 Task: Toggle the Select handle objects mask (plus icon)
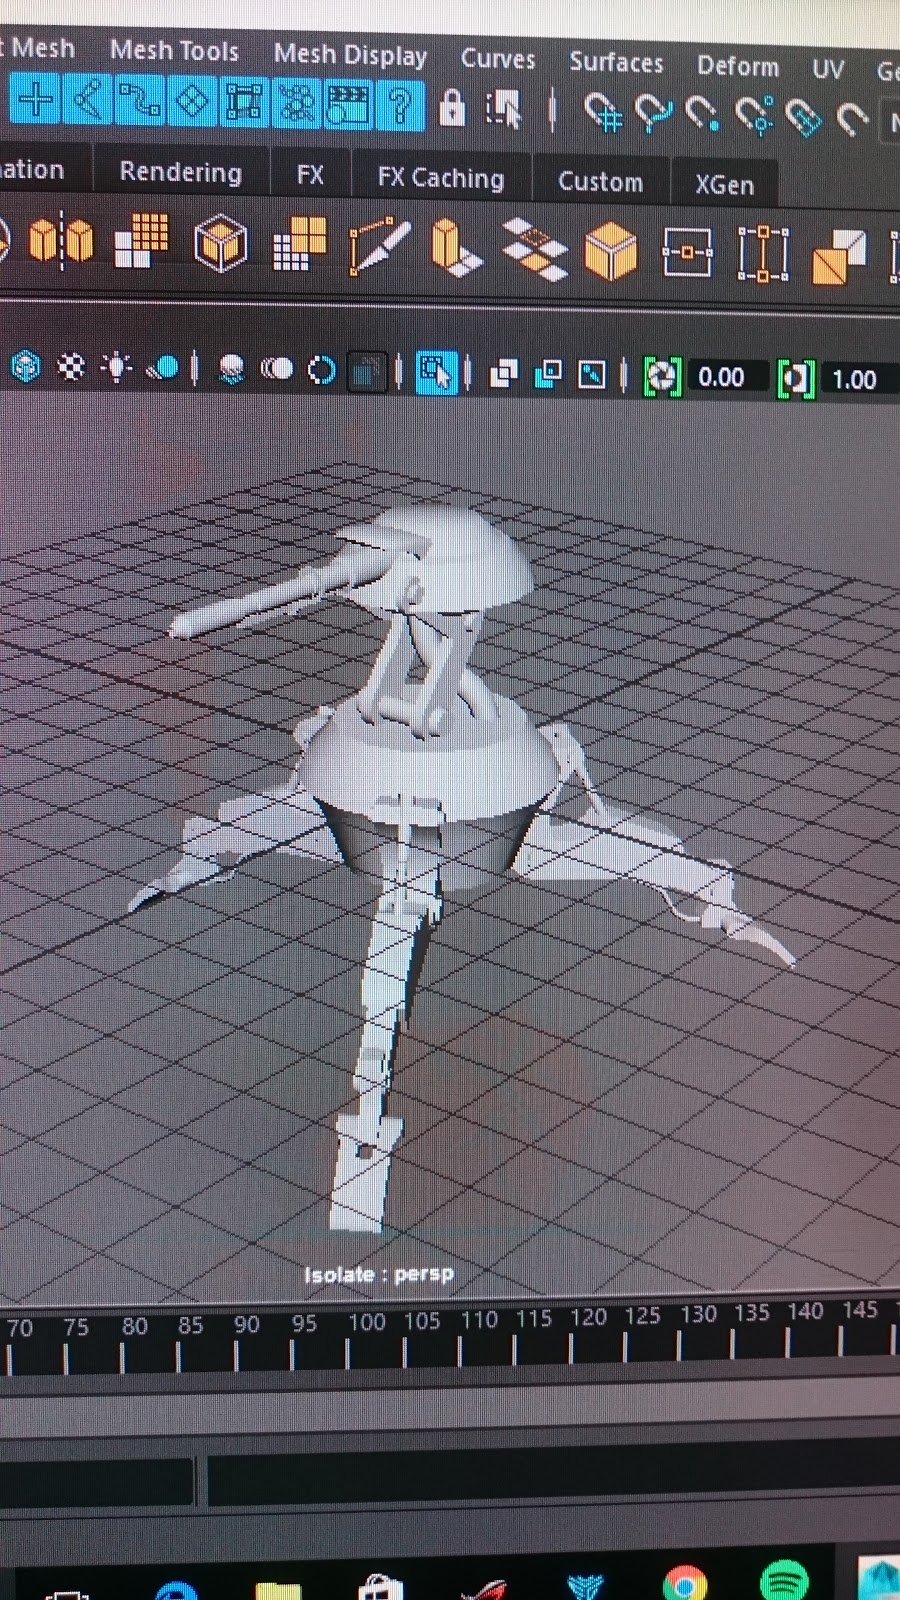pyautogui.click(x=35, y=101)
